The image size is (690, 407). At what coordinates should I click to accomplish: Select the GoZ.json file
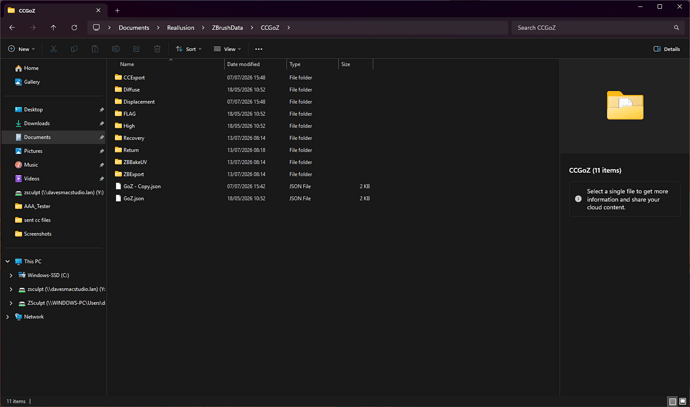point(133,198)
